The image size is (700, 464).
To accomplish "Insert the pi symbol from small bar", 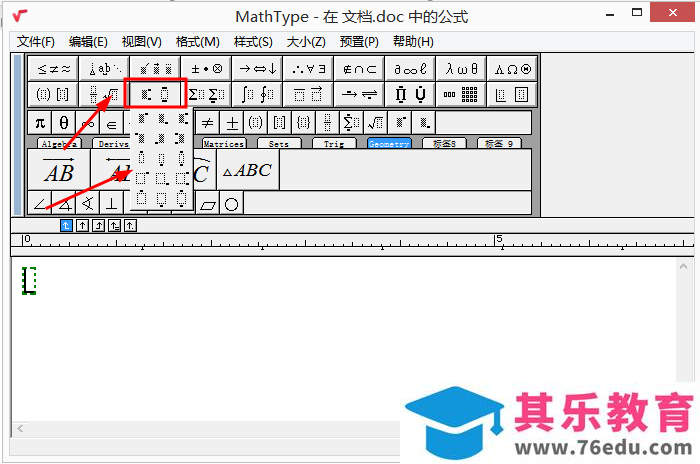I will click(40, 122).
